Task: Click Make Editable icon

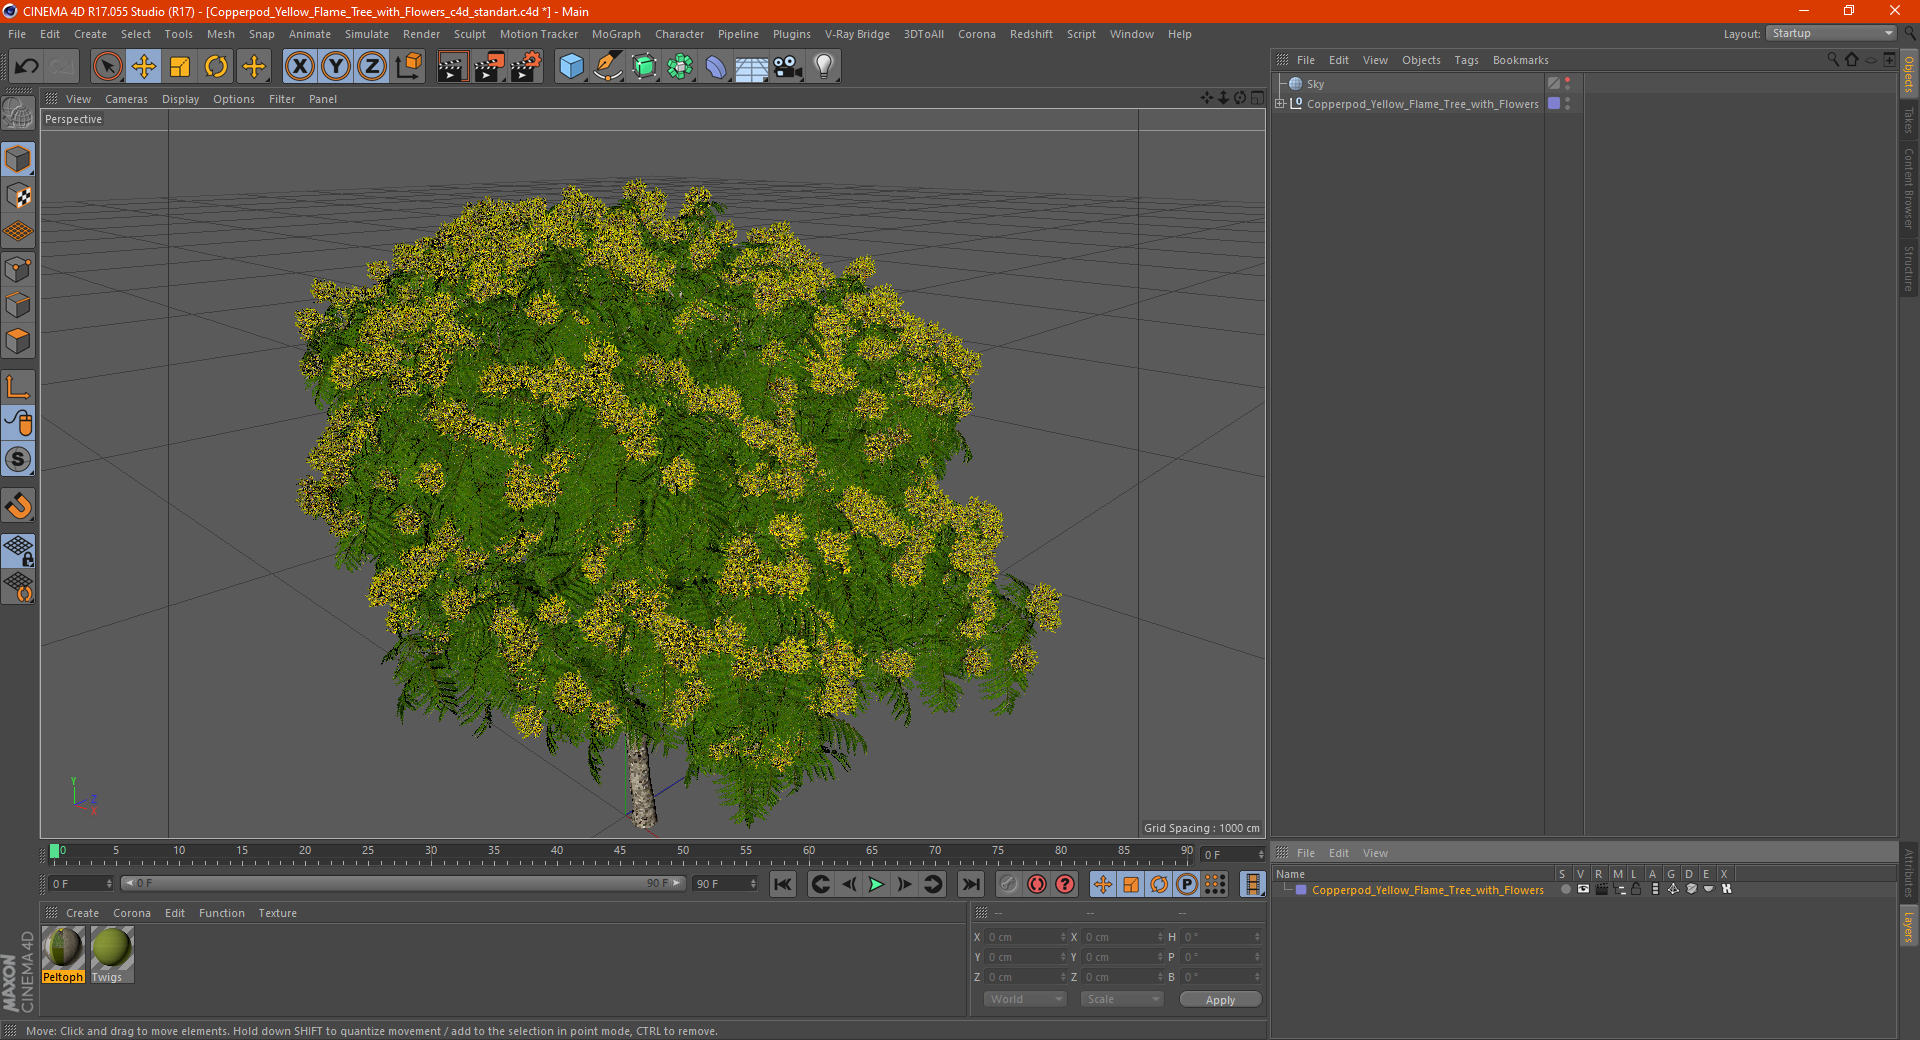Action: pyautogui.click(x=18, y=114)
